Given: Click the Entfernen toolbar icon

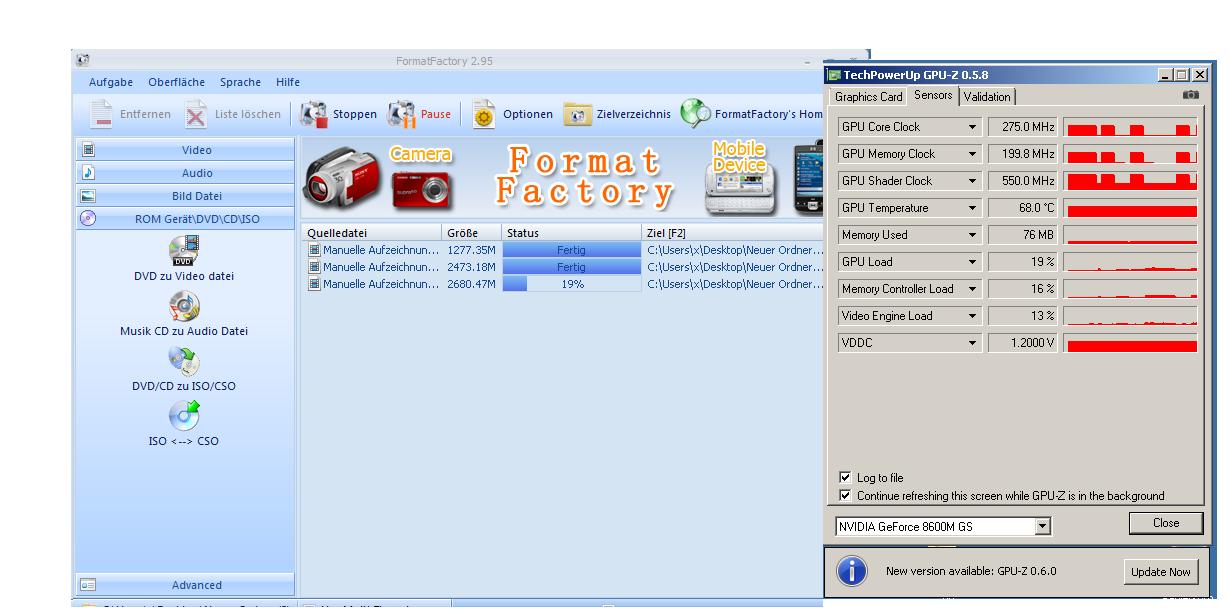Looking at the screenshot, I should pyautogui.click(x=102, y=114).
